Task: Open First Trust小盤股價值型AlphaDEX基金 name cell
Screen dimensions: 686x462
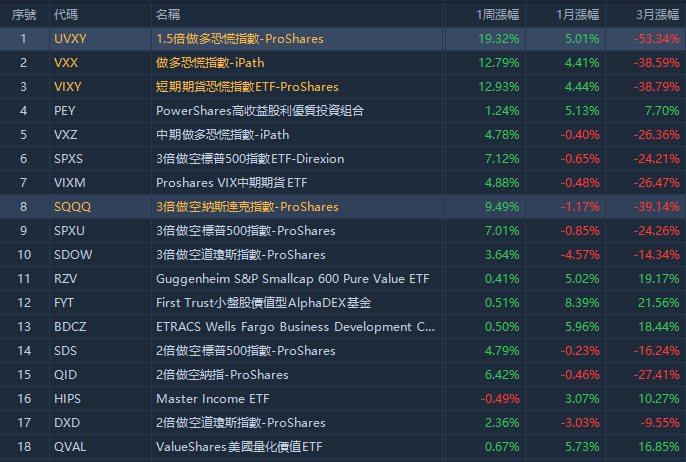Action: click(263, 303)
